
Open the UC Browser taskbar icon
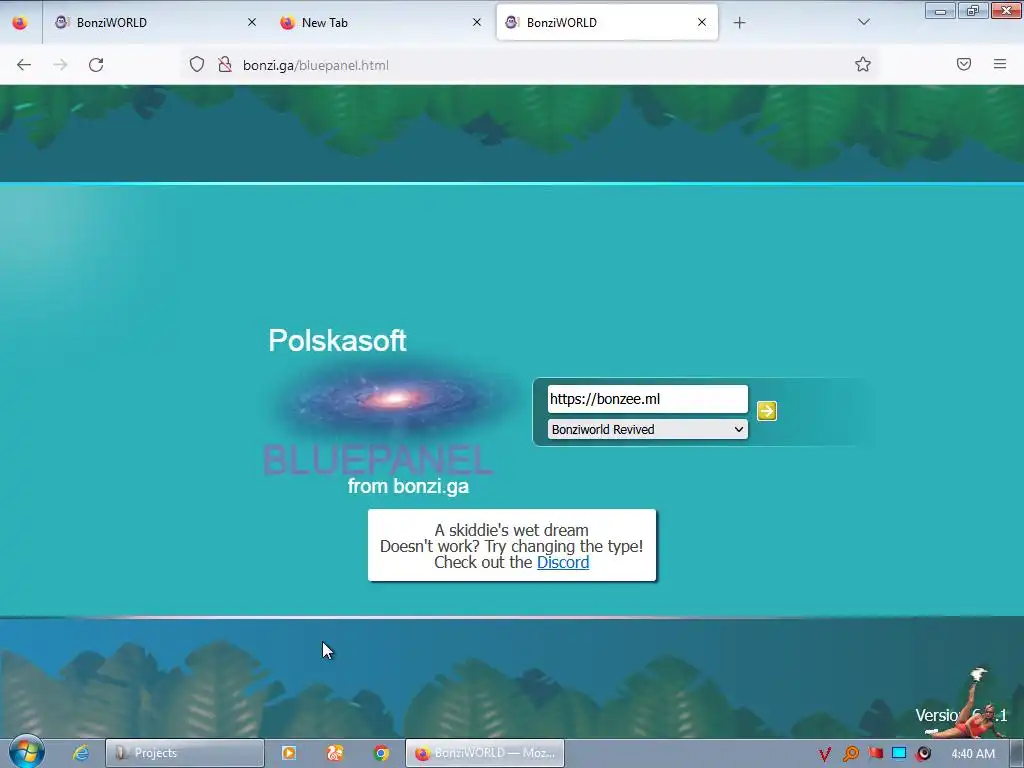click(335, 753)
